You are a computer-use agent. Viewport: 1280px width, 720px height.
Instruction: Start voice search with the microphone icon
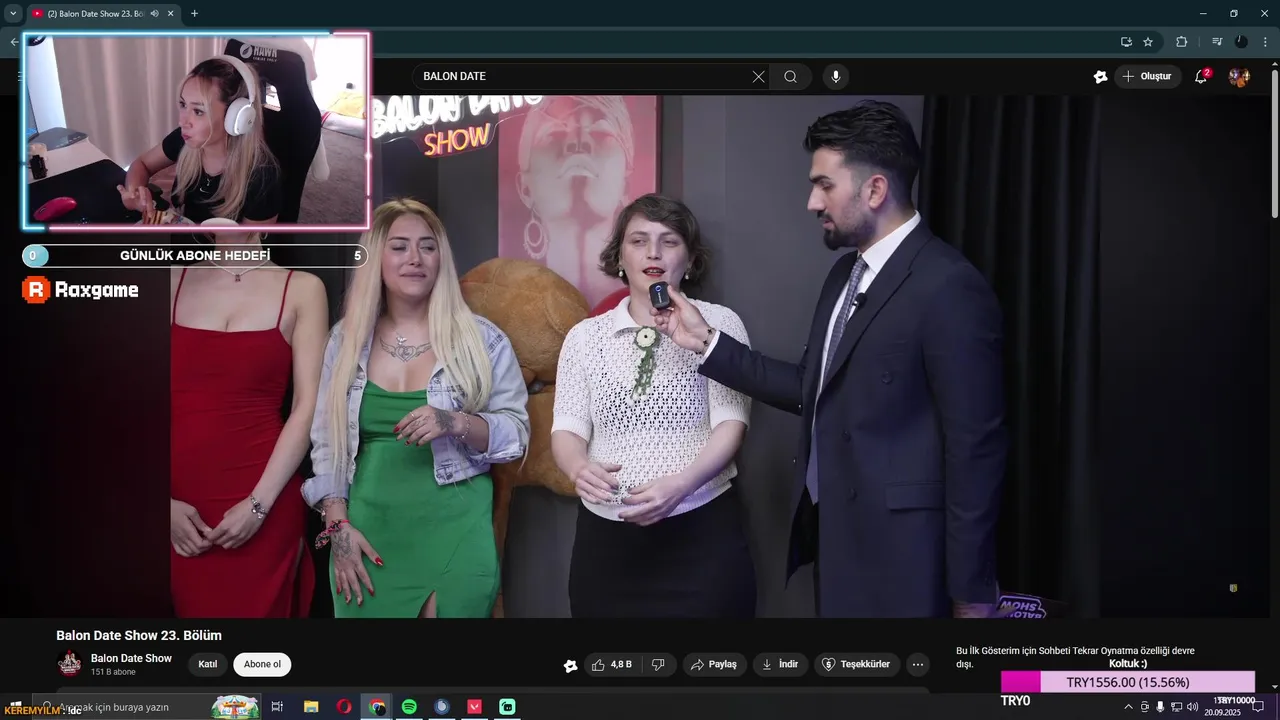point(836,77)
